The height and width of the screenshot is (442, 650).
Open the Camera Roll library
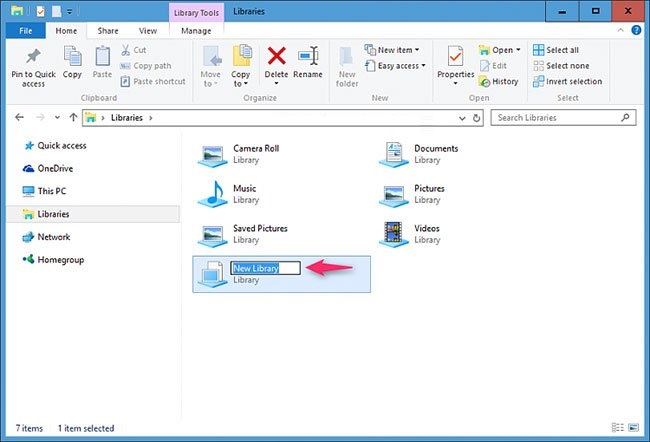point(212,153)
